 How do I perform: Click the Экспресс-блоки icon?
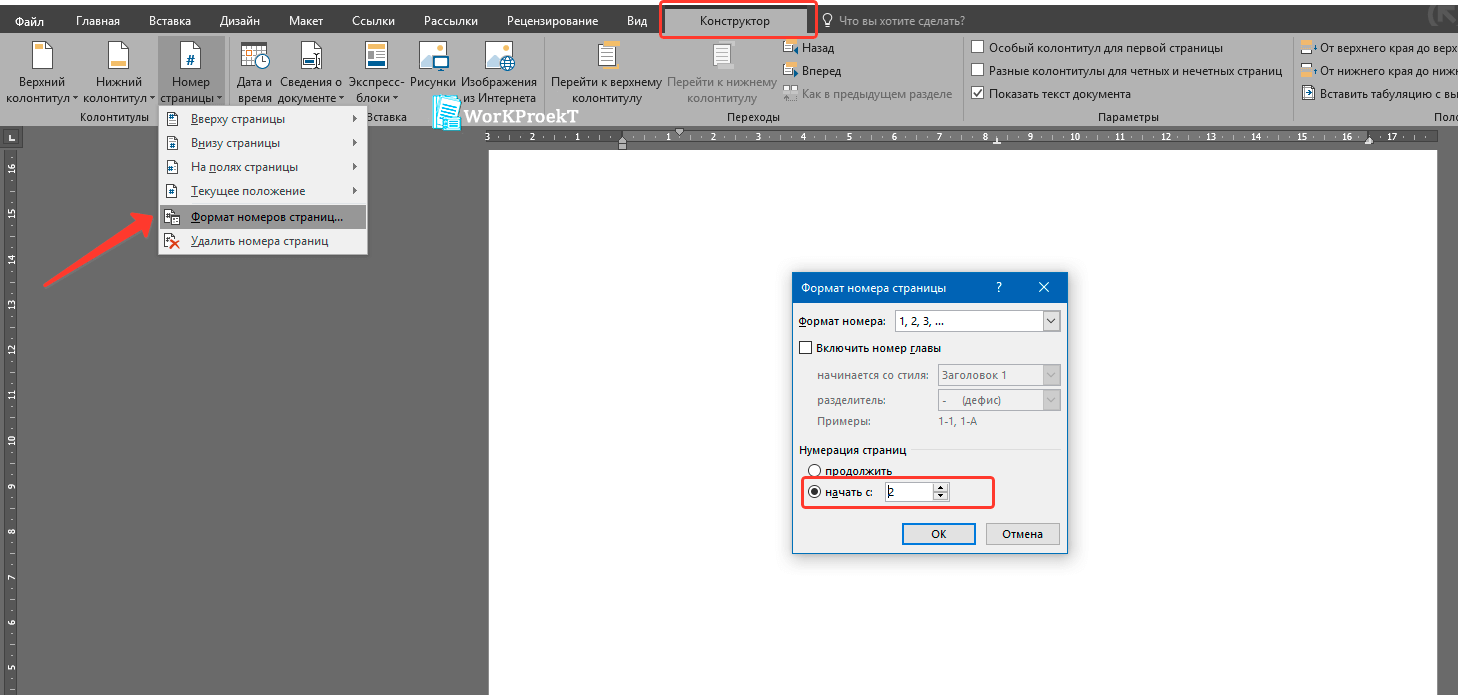376,57
